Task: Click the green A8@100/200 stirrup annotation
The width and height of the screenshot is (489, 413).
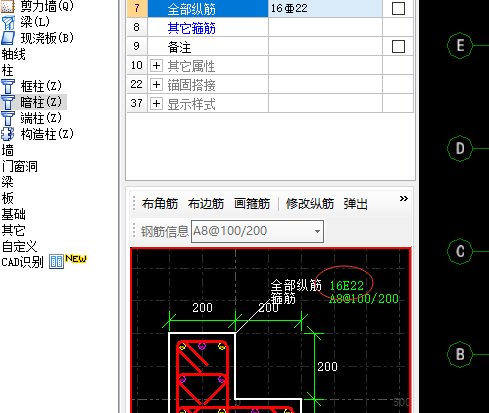Action: click(x=364, y=298)
